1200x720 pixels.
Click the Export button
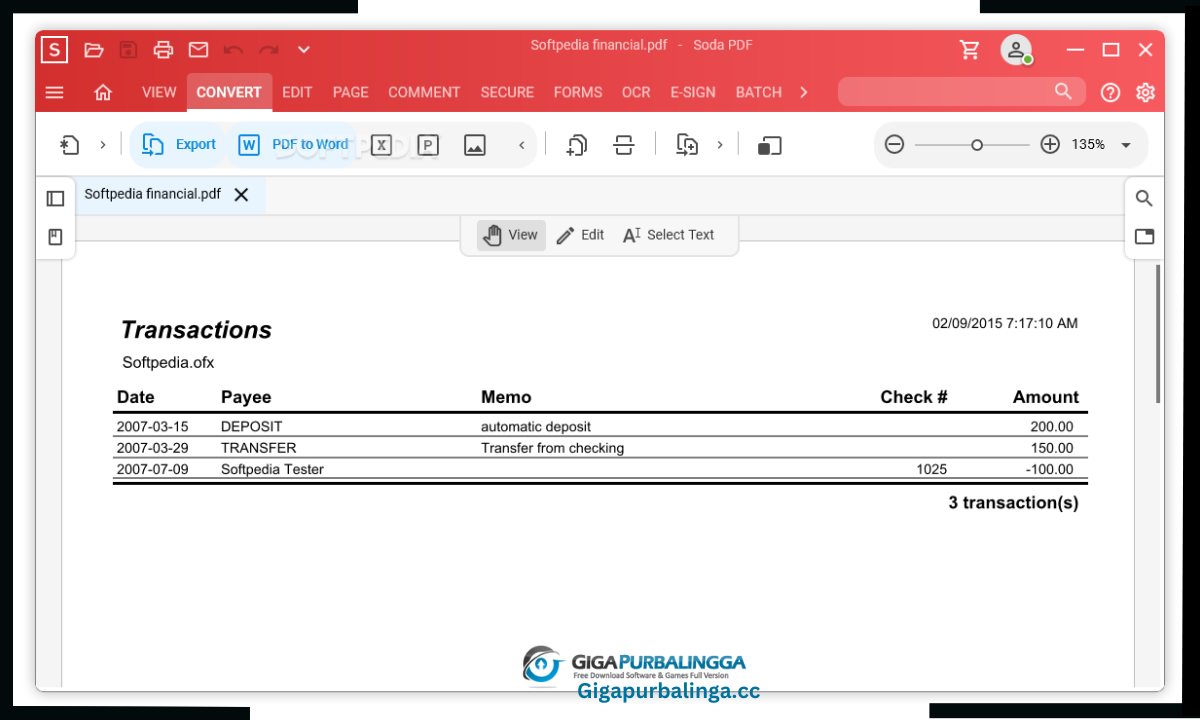pos(180,145)
